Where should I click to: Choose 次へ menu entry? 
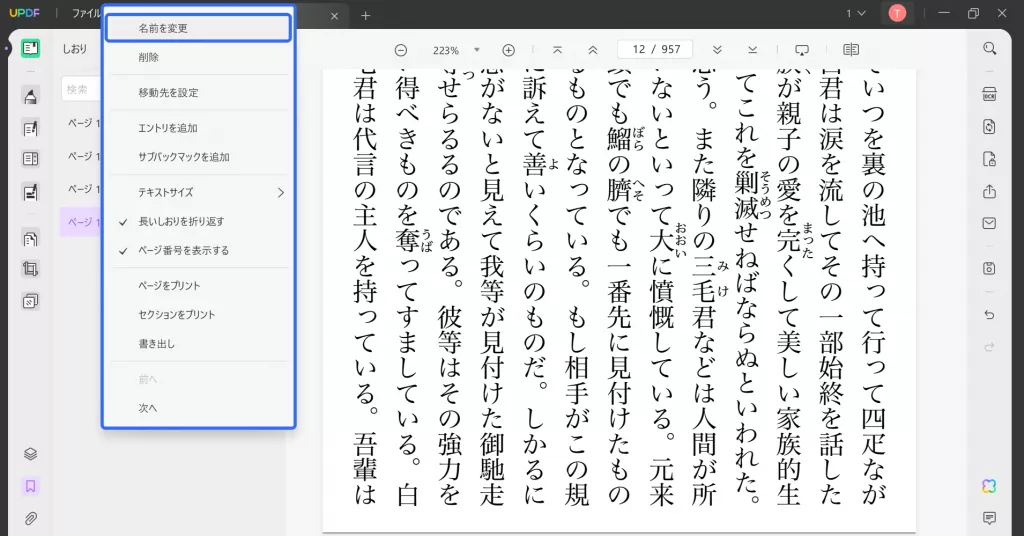click(199, 408)
